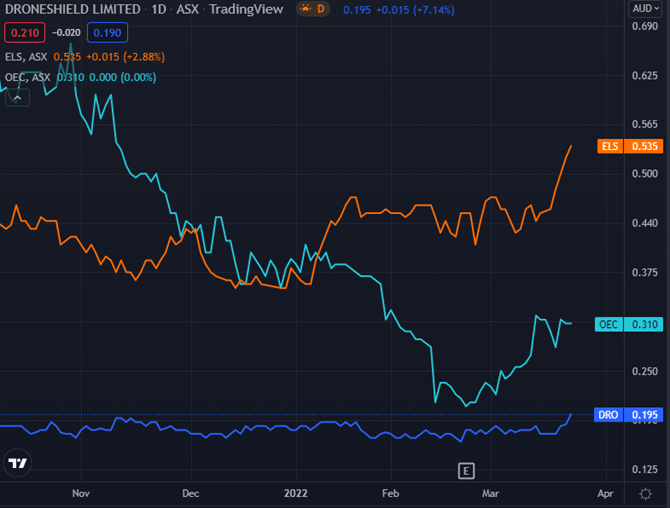Click the 1D interval in the title
This screenshot has width=670, height=508.
(159, 9)
